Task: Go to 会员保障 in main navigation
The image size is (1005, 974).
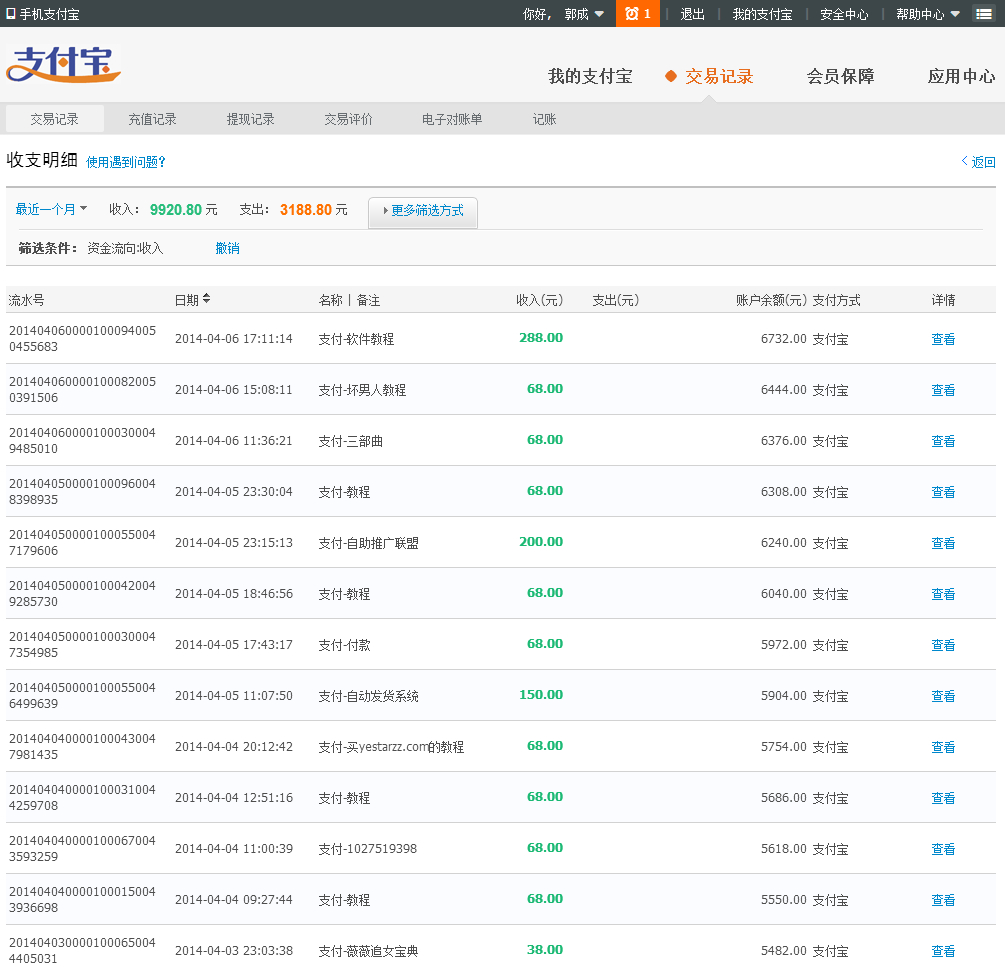Action: [840, 76]
